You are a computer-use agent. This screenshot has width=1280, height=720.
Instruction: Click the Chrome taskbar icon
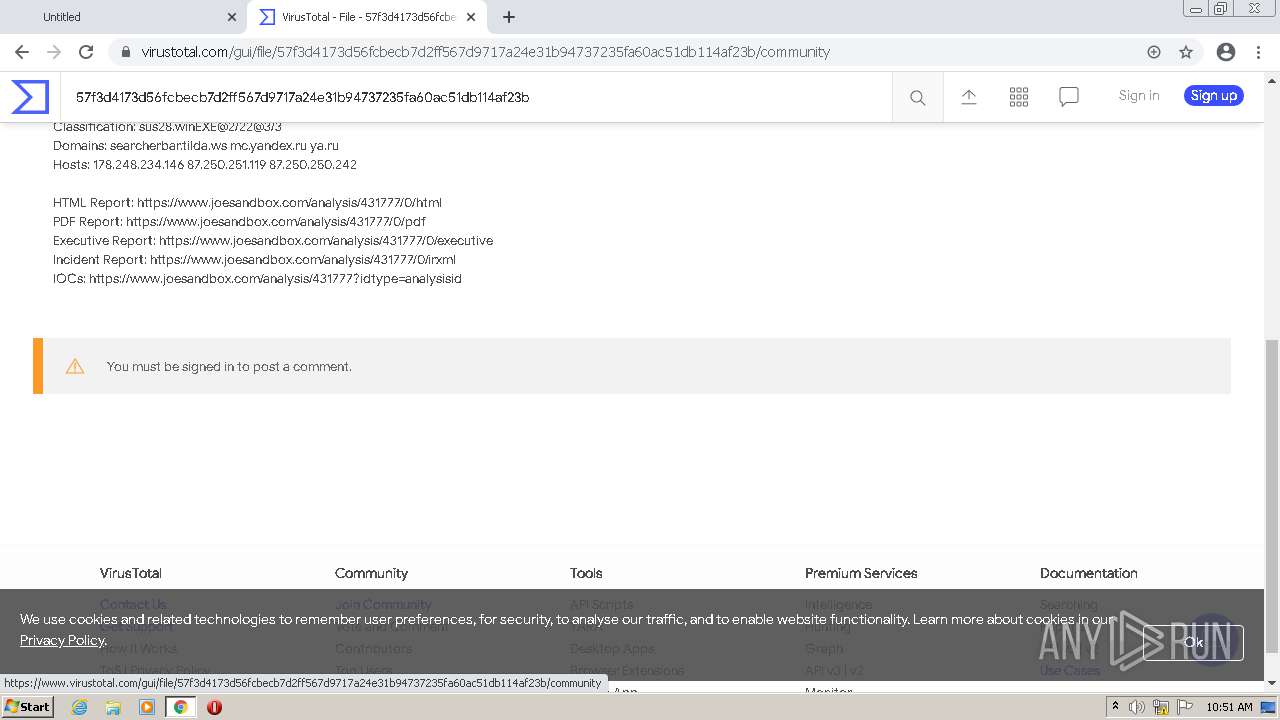(x=181, y=707)
